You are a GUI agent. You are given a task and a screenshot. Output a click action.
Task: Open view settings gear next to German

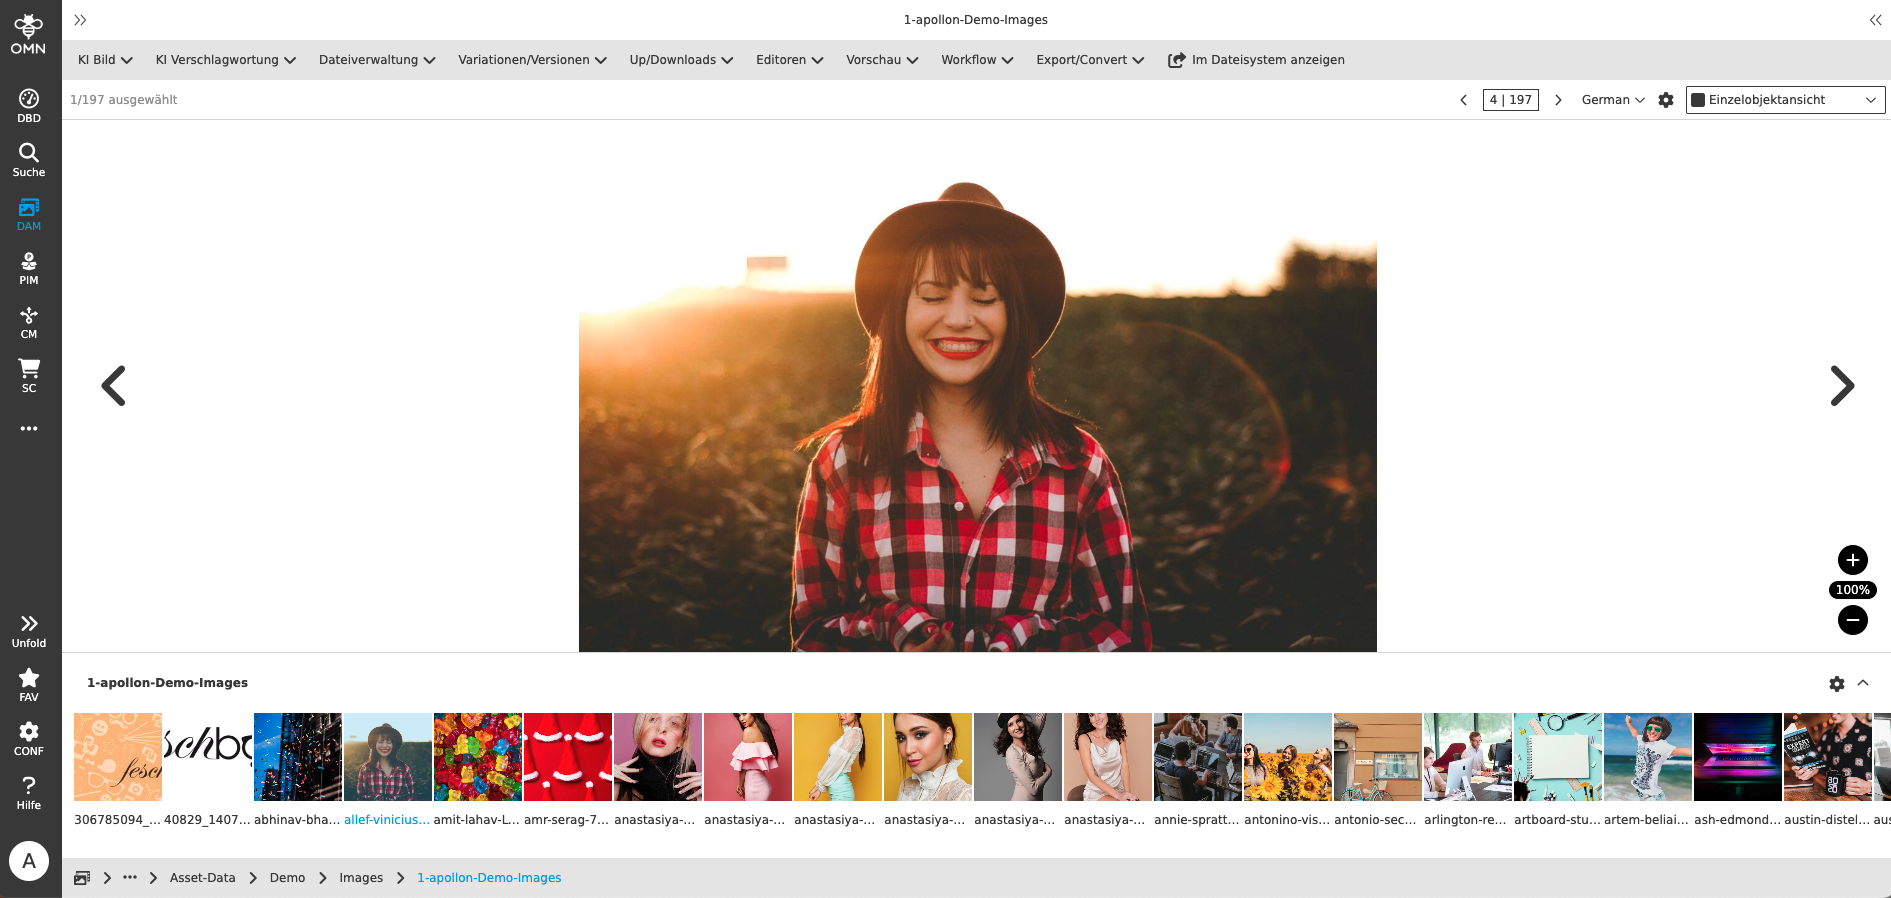click(x=1666, y=100)
